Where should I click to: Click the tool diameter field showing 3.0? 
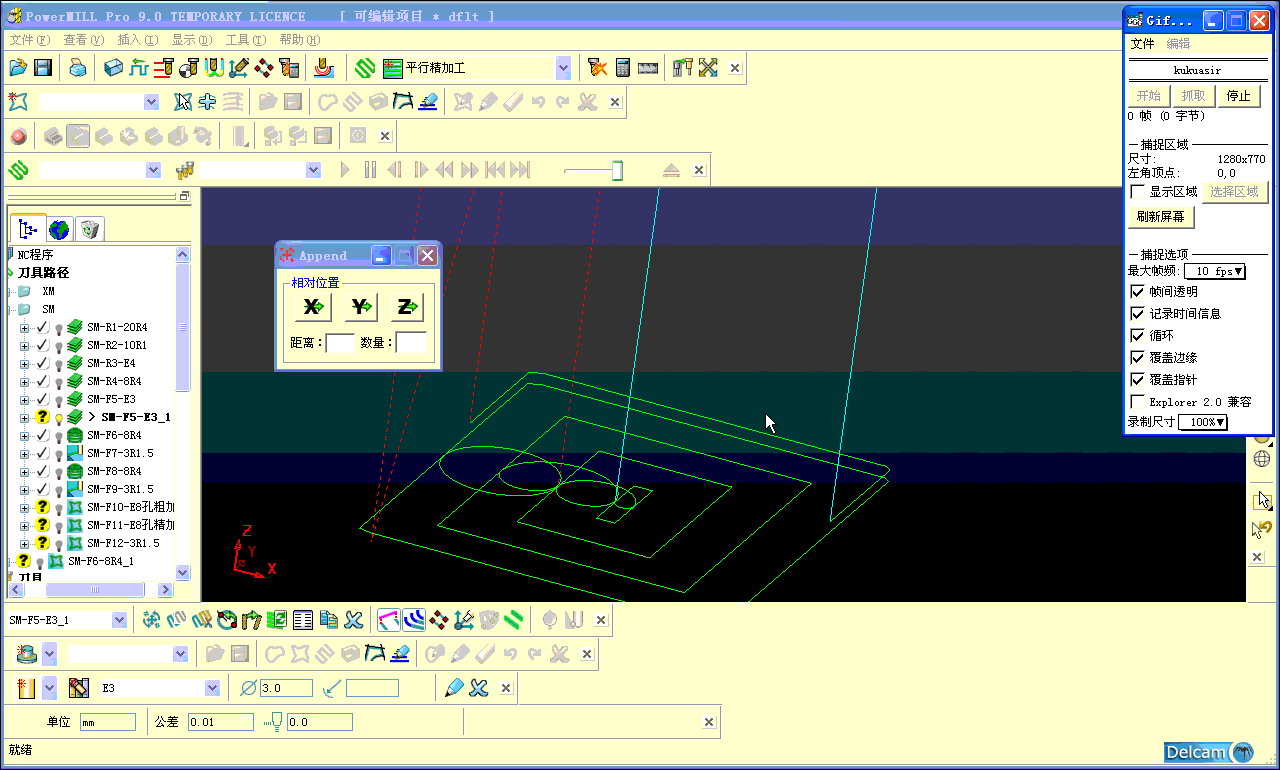pos(285,688)
